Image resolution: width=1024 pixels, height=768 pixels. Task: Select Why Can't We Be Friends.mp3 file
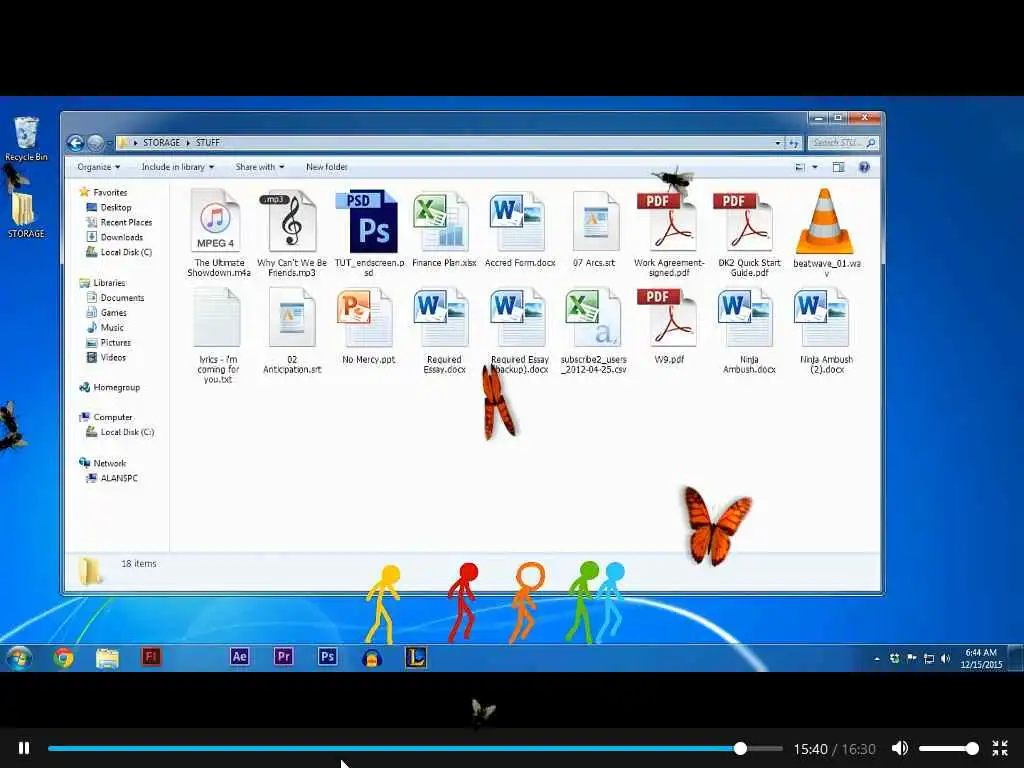point(291,221)
